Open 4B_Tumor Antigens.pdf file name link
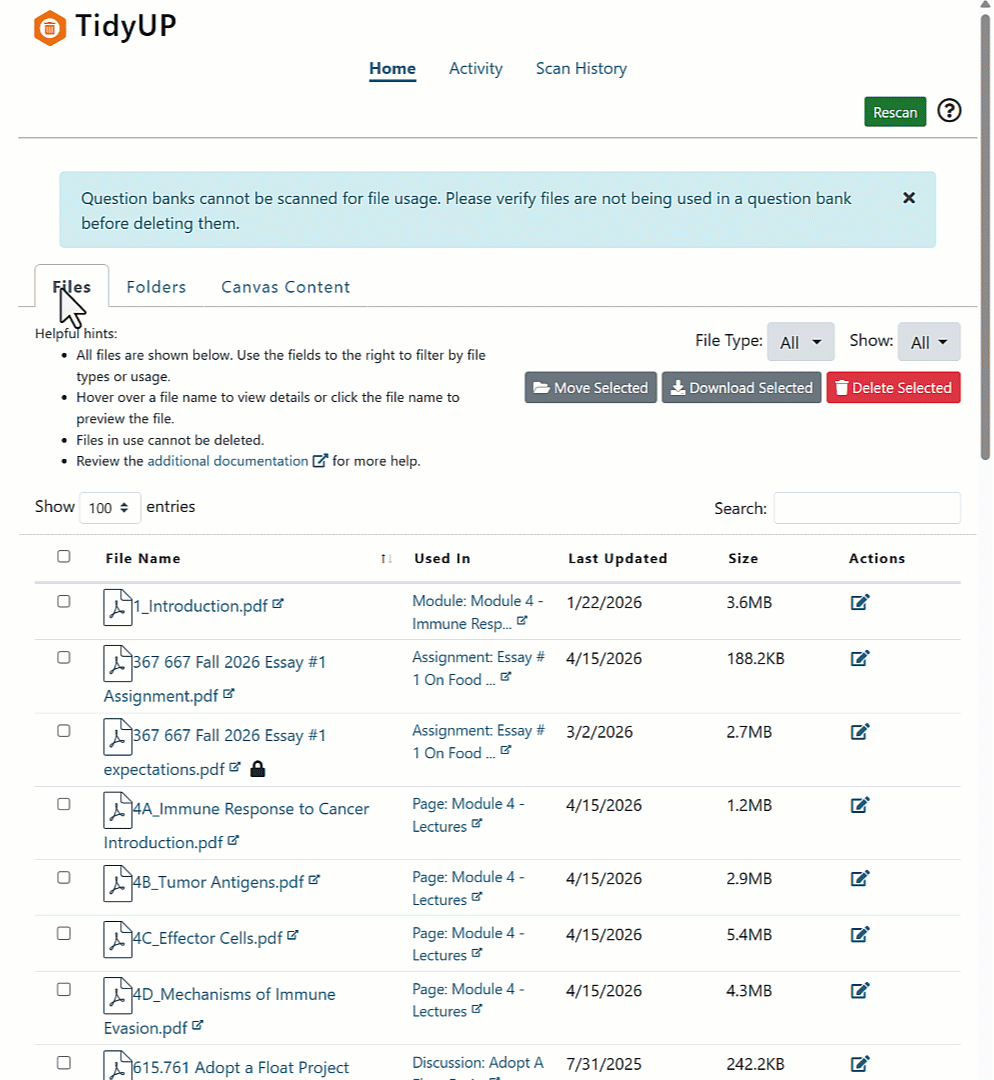Screen dimensions: 994x1080 pyautogui.click(x=218, y=882)
